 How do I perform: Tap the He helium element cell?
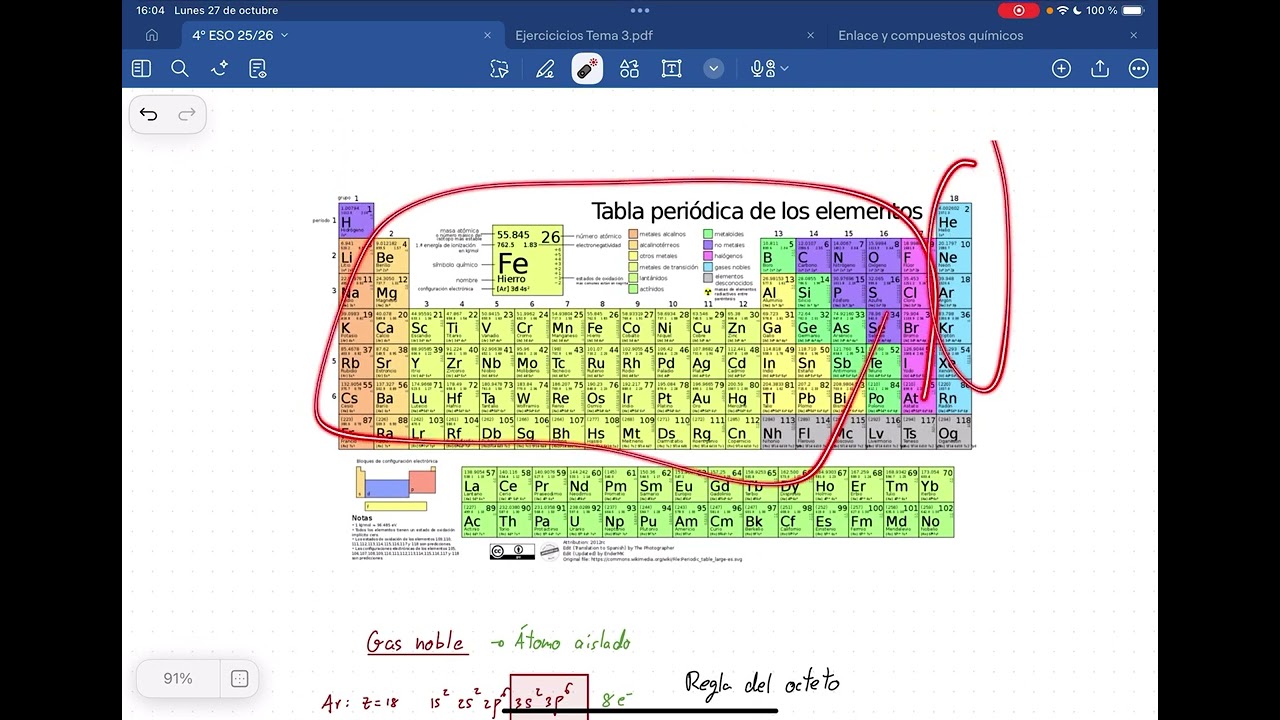coord(954,221)
